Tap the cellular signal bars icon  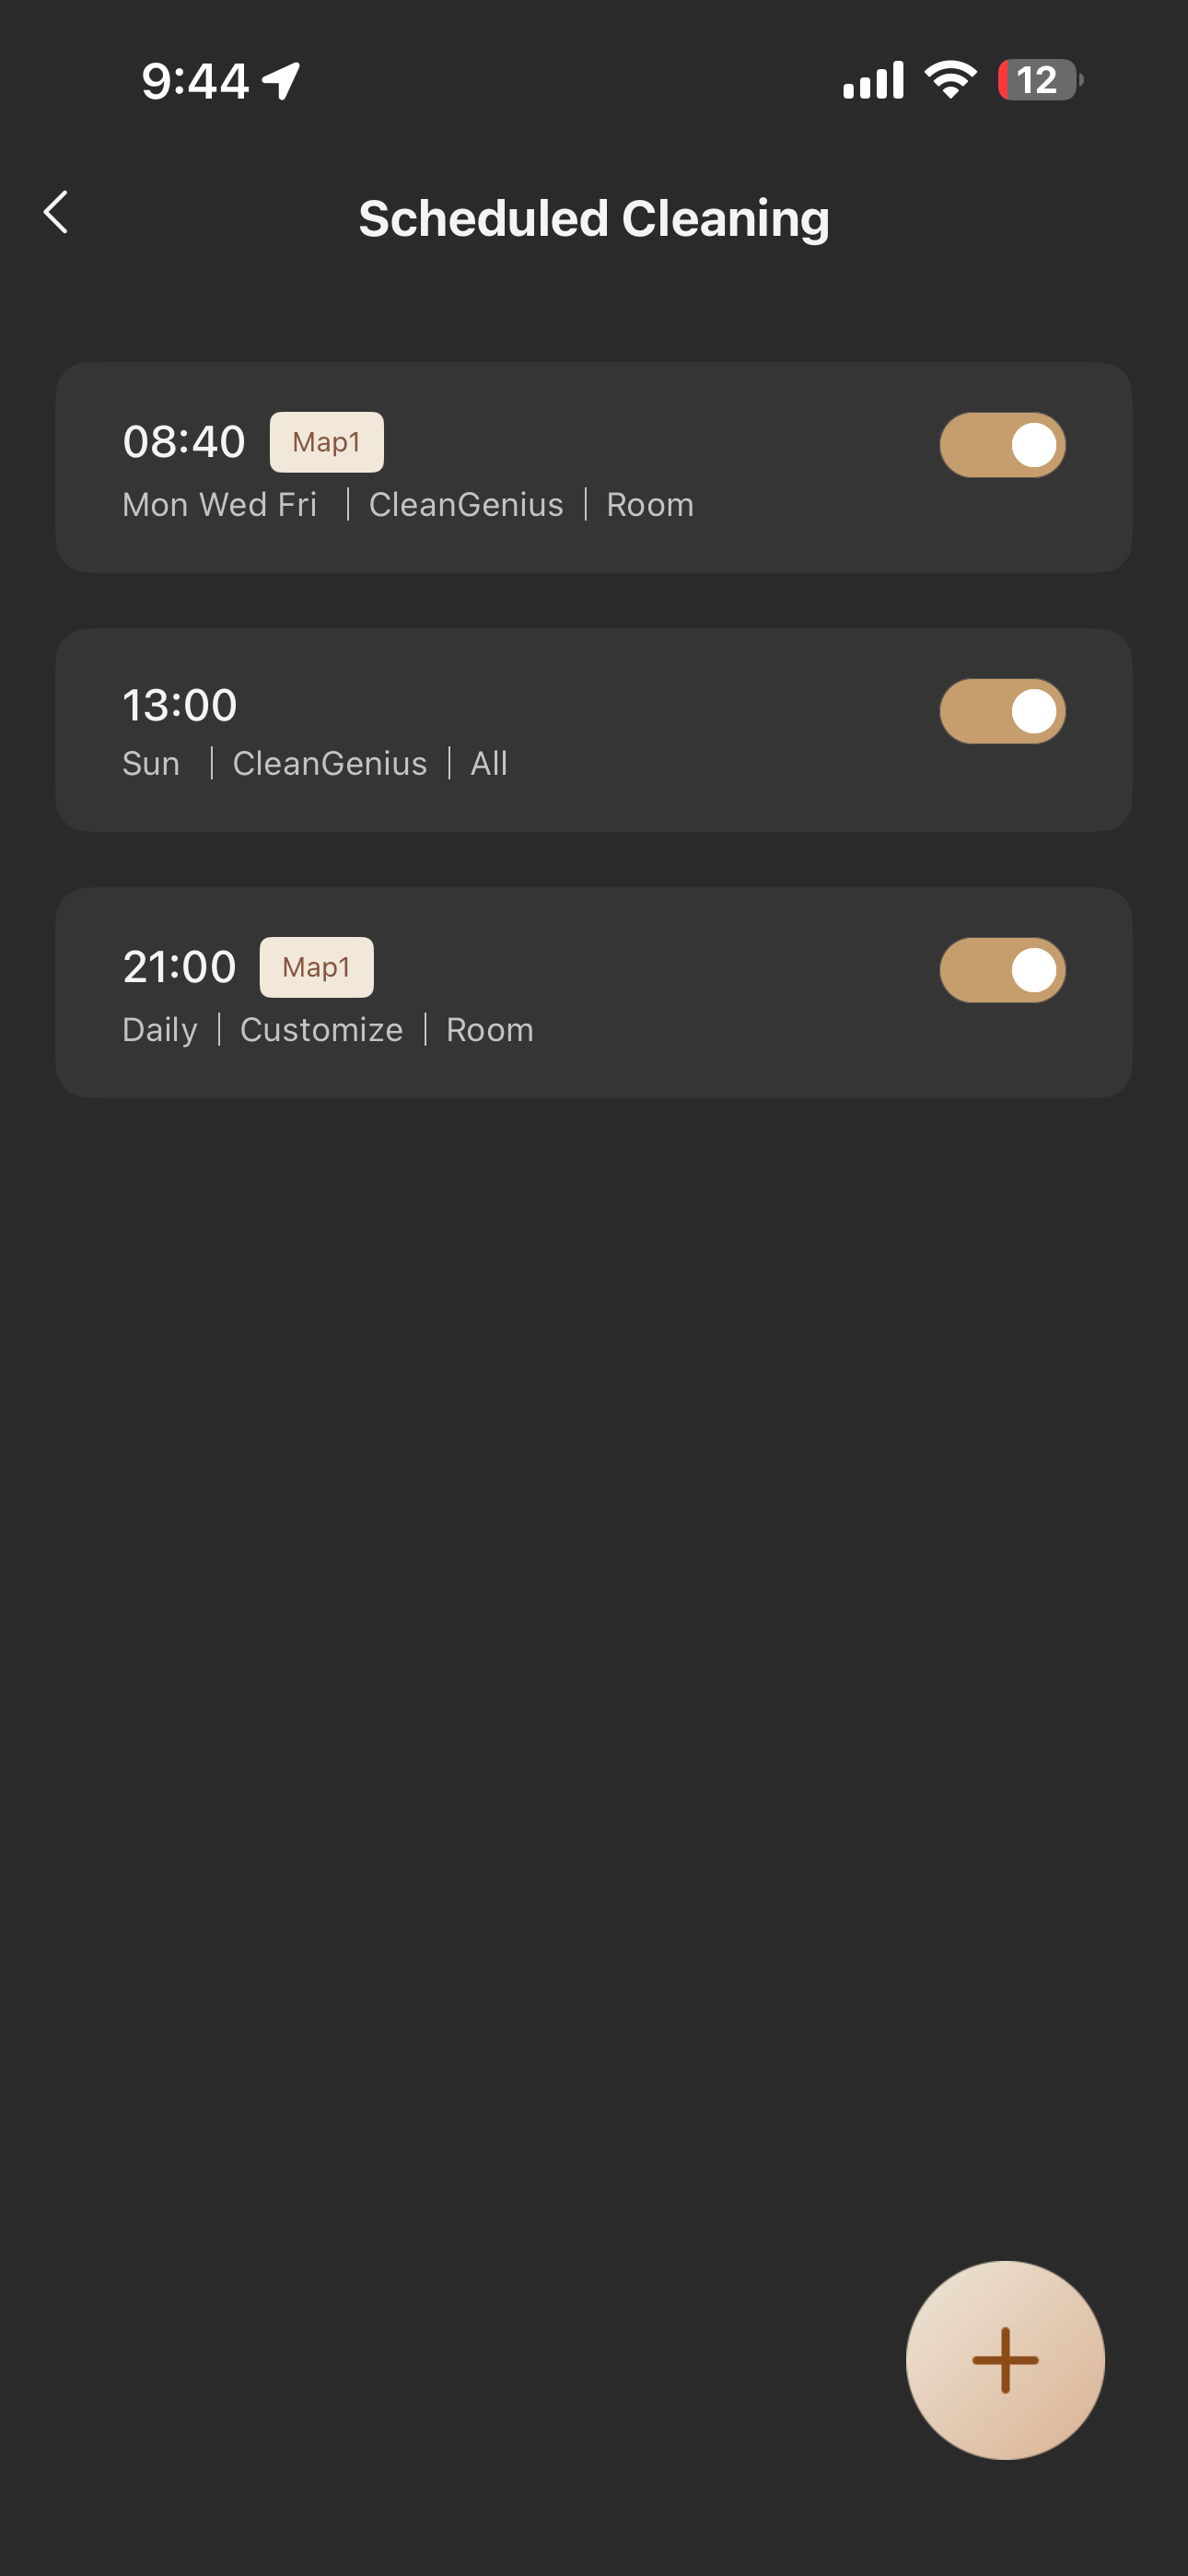pos(873,80)
